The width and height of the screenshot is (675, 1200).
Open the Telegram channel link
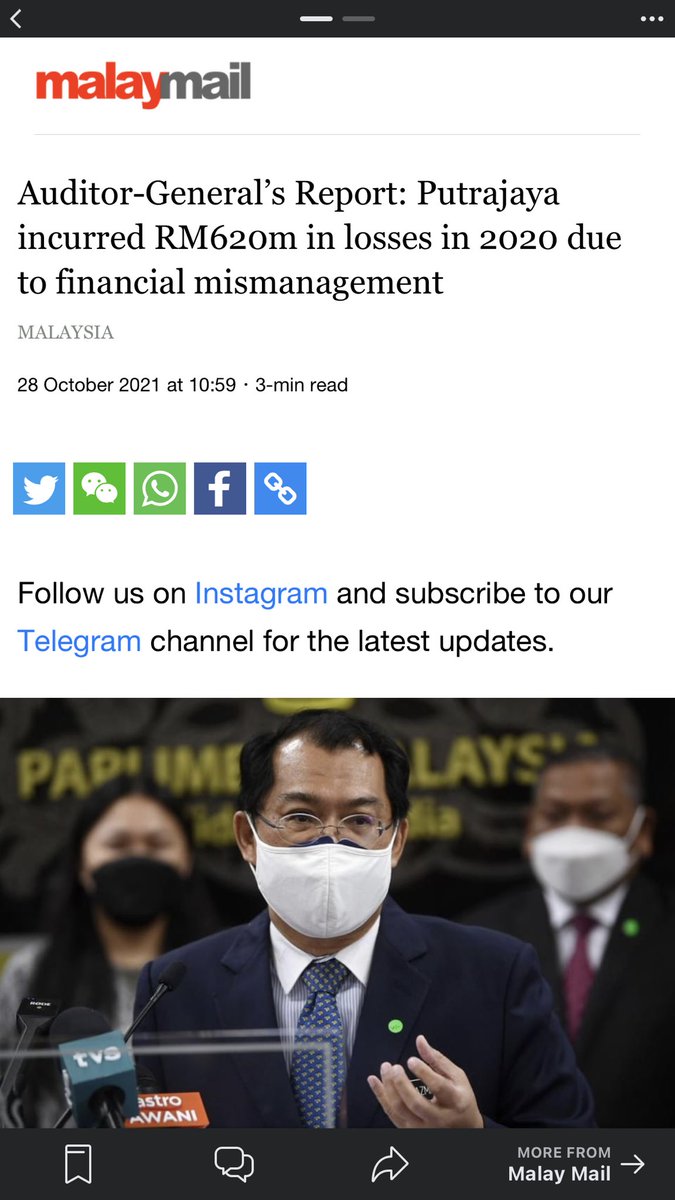(79, 641)
